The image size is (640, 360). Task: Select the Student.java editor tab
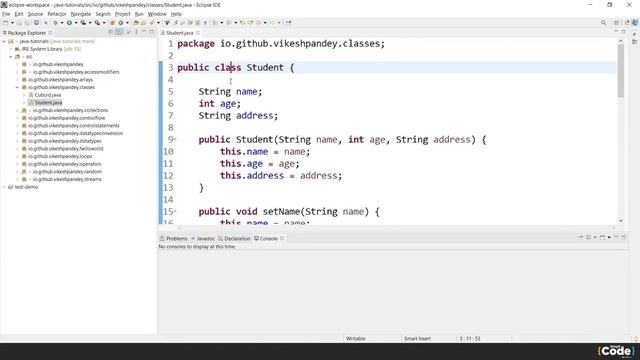pos(180,33)
